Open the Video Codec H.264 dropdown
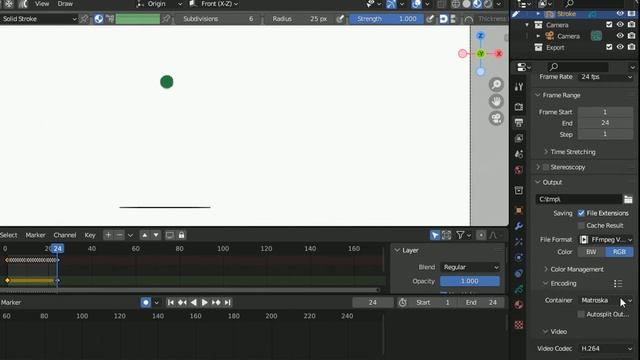Image resolution: width=640 pixels, height=360 pixels. click(x=606, y=349)
